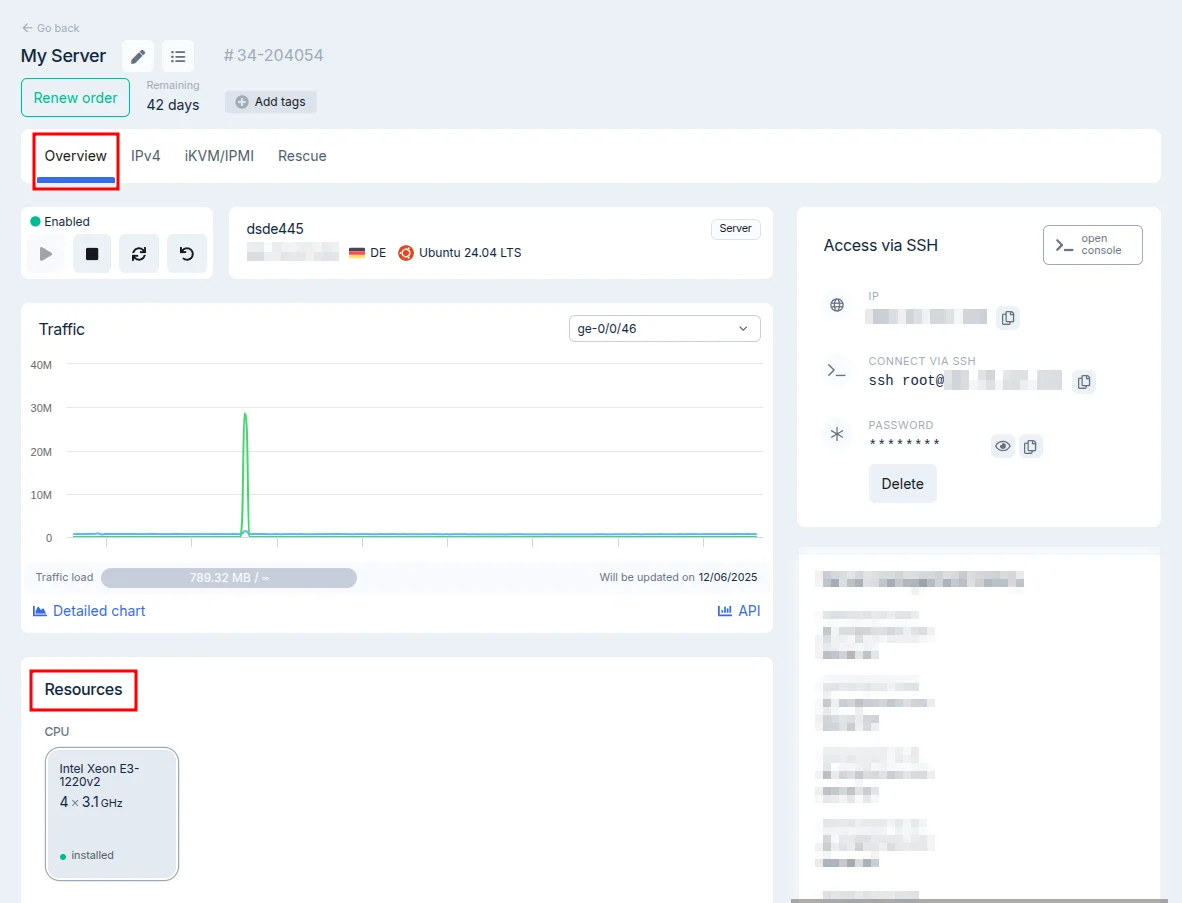Image resolution: width=1182 pixels, height=903 pixels.
Task: Click the Delete password button
Action: click(902, 483)
